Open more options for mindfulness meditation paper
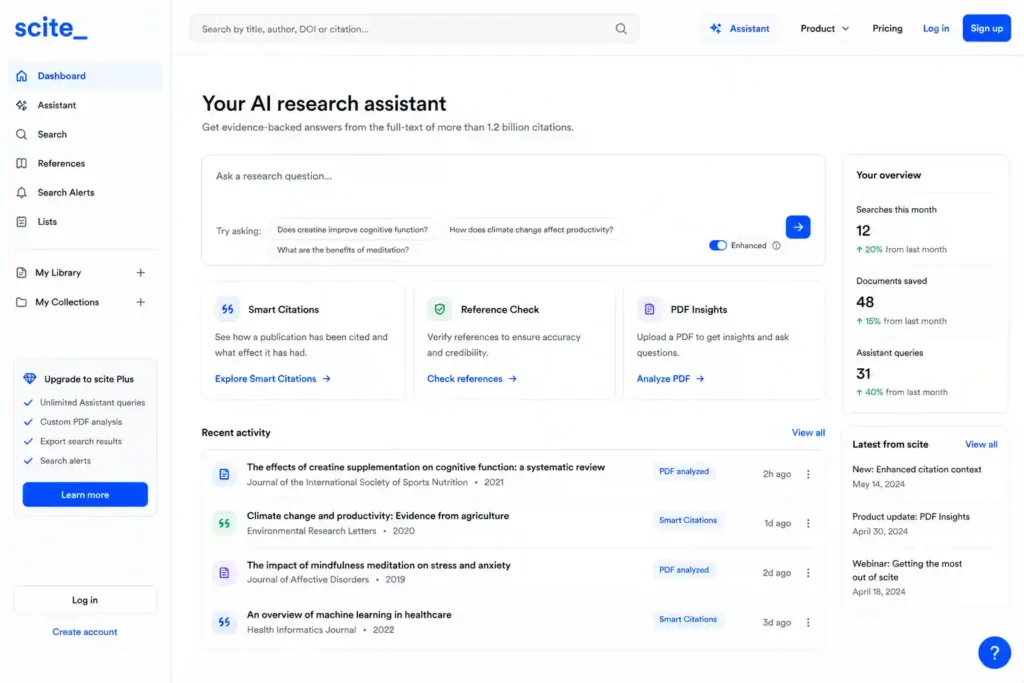The image size is (1024, 683). coord(808,573)
